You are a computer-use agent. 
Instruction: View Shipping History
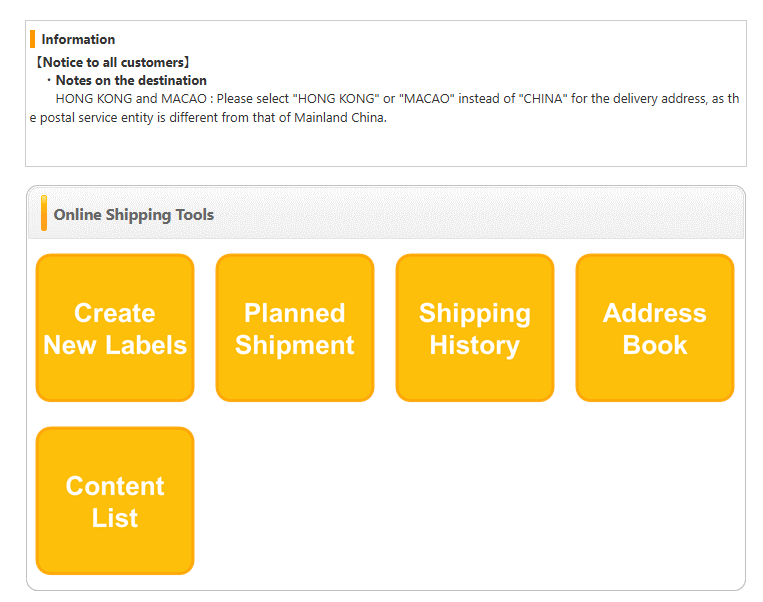click(475, 328)
